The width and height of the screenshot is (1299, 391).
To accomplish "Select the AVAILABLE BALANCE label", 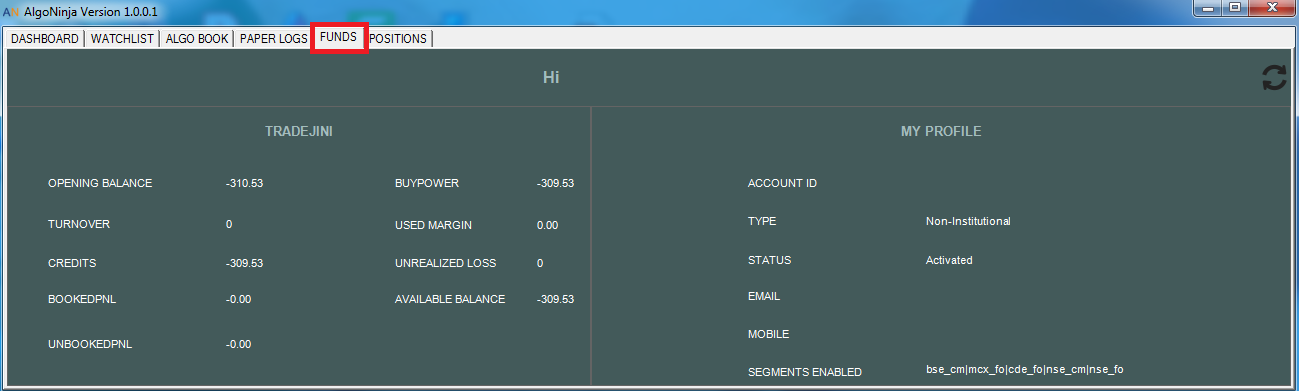I will point(450,299).
